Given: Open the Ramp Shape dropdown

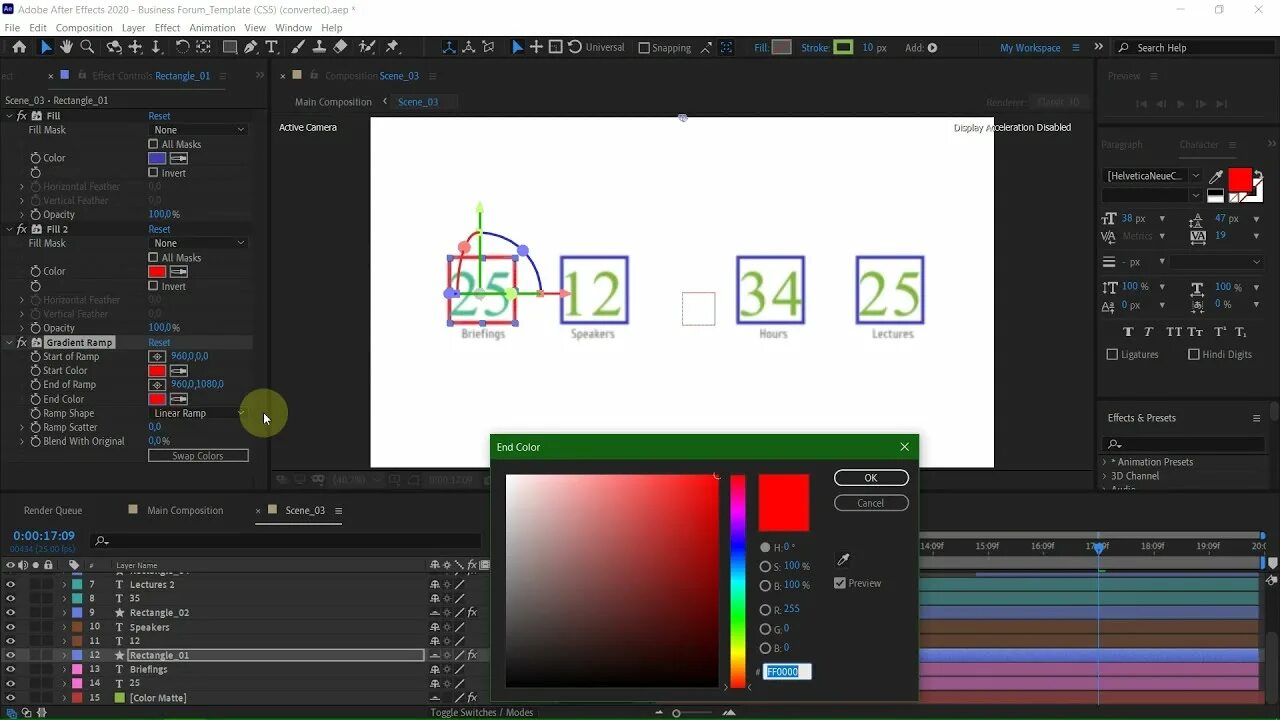Looking at the screenshot, I should 198,413.
